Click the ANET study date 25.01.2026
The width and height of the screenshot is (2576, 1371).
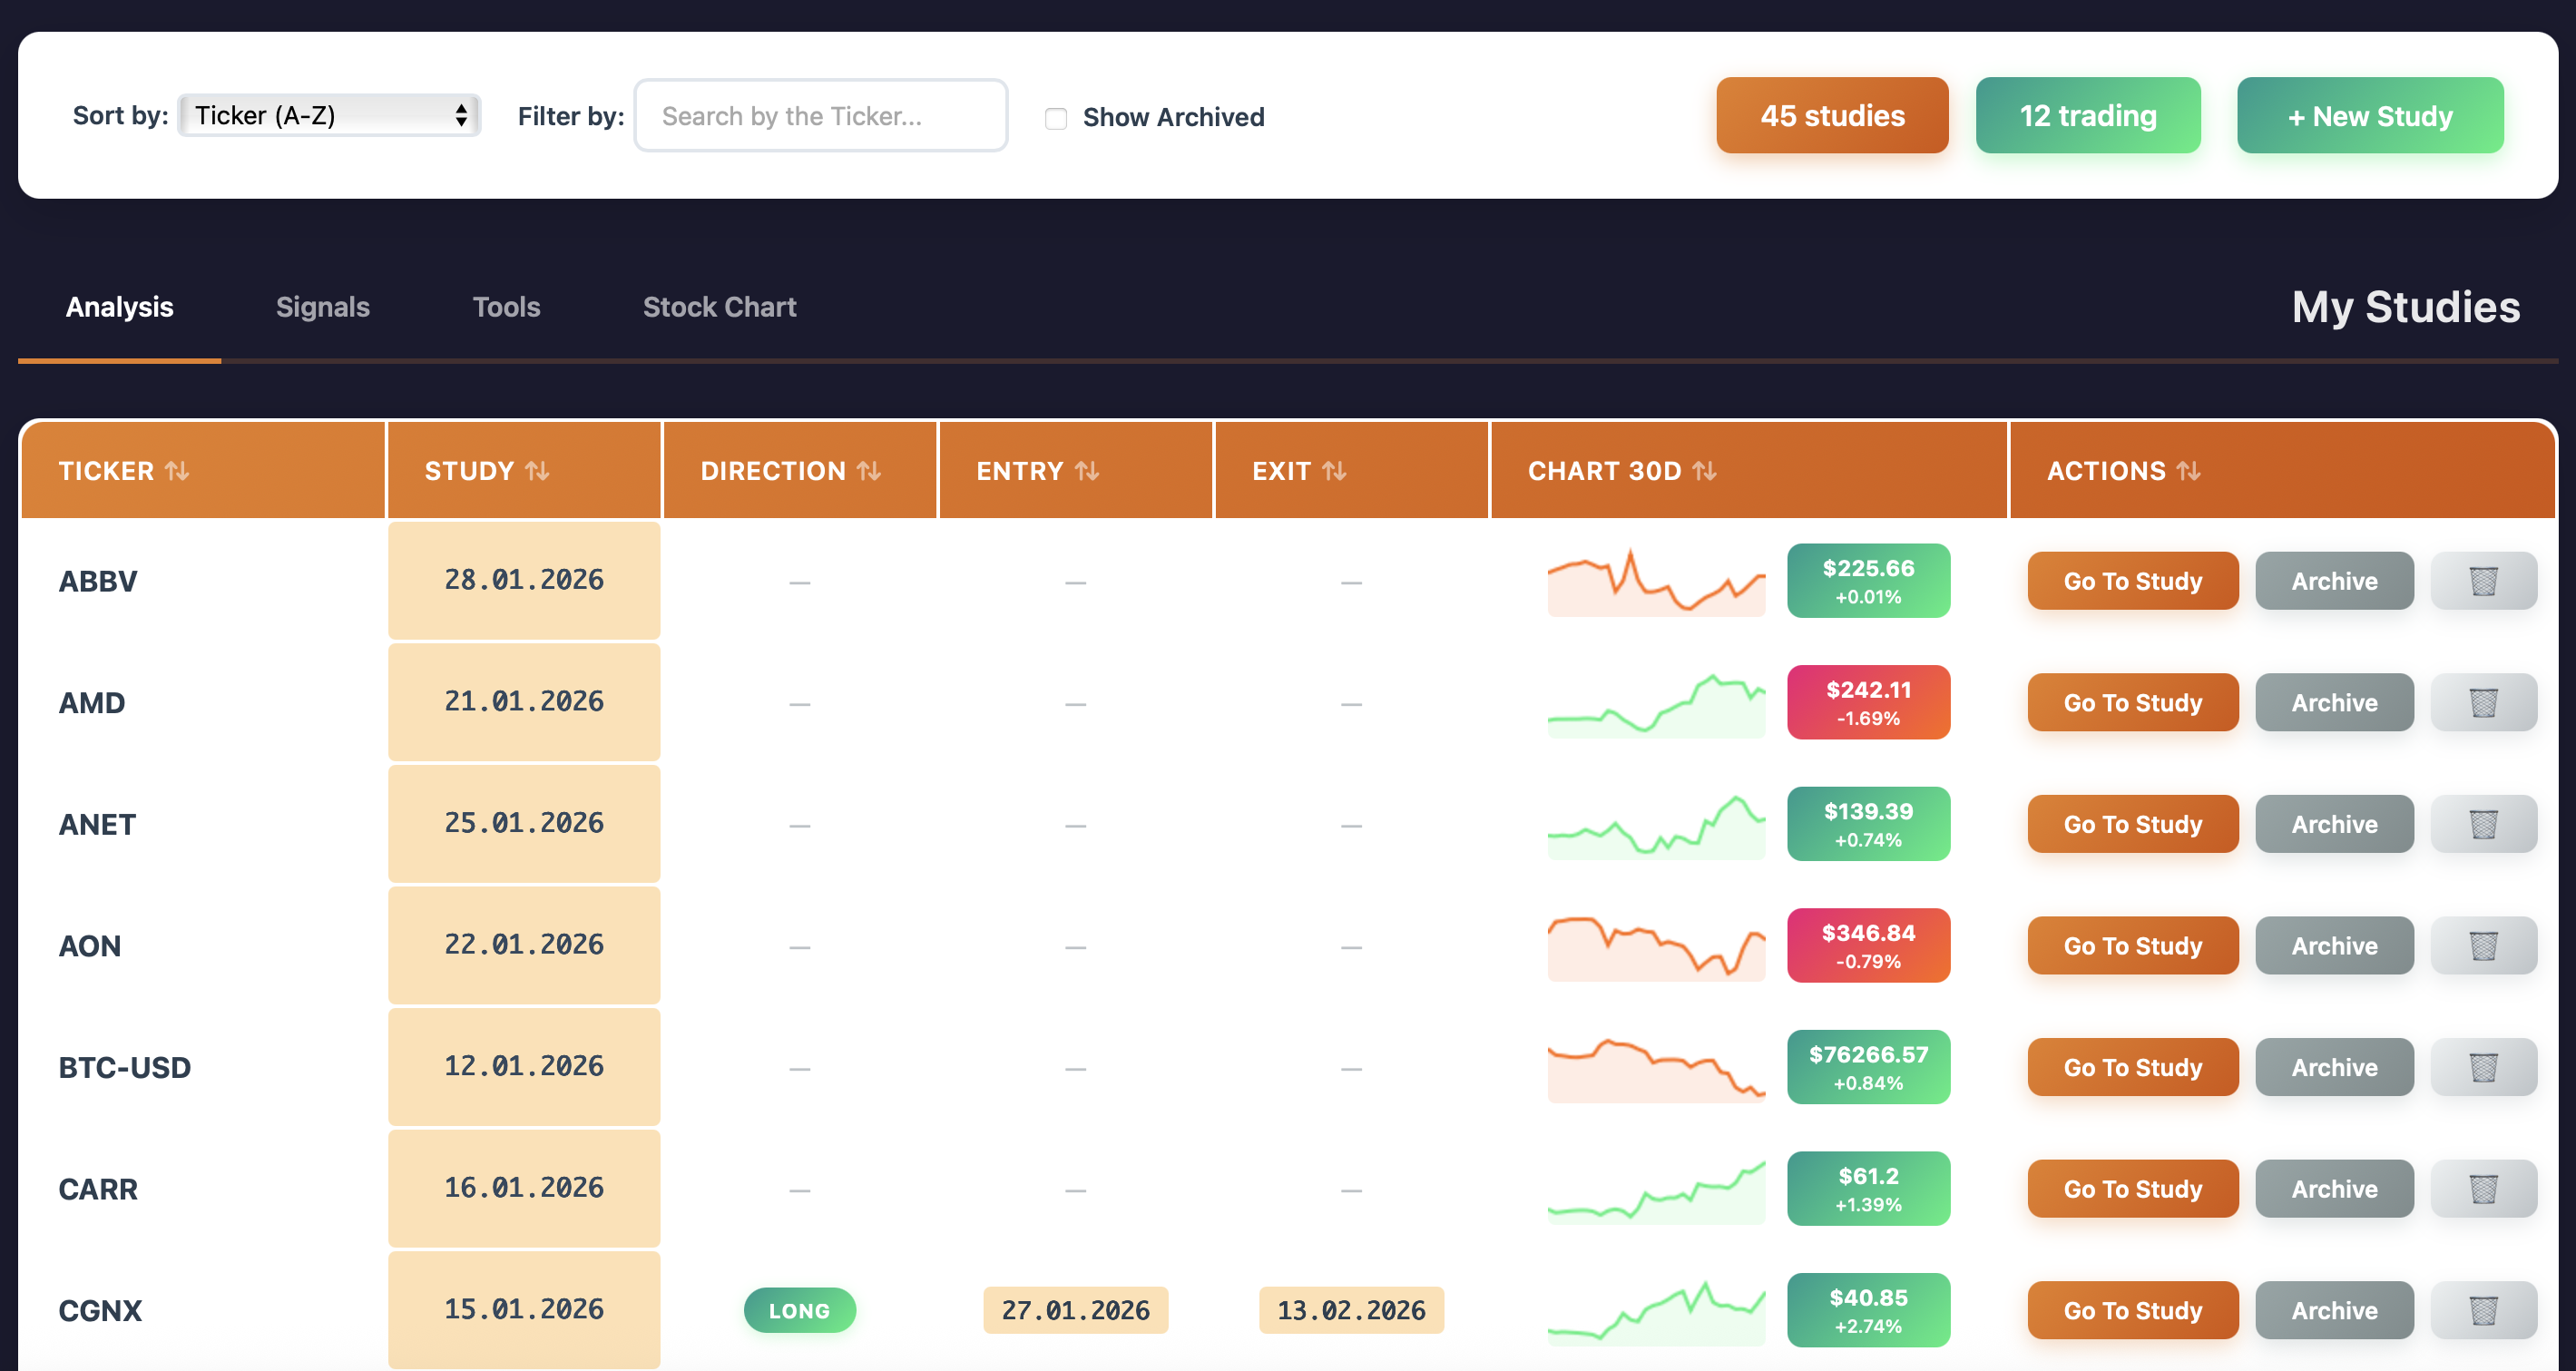524,823
